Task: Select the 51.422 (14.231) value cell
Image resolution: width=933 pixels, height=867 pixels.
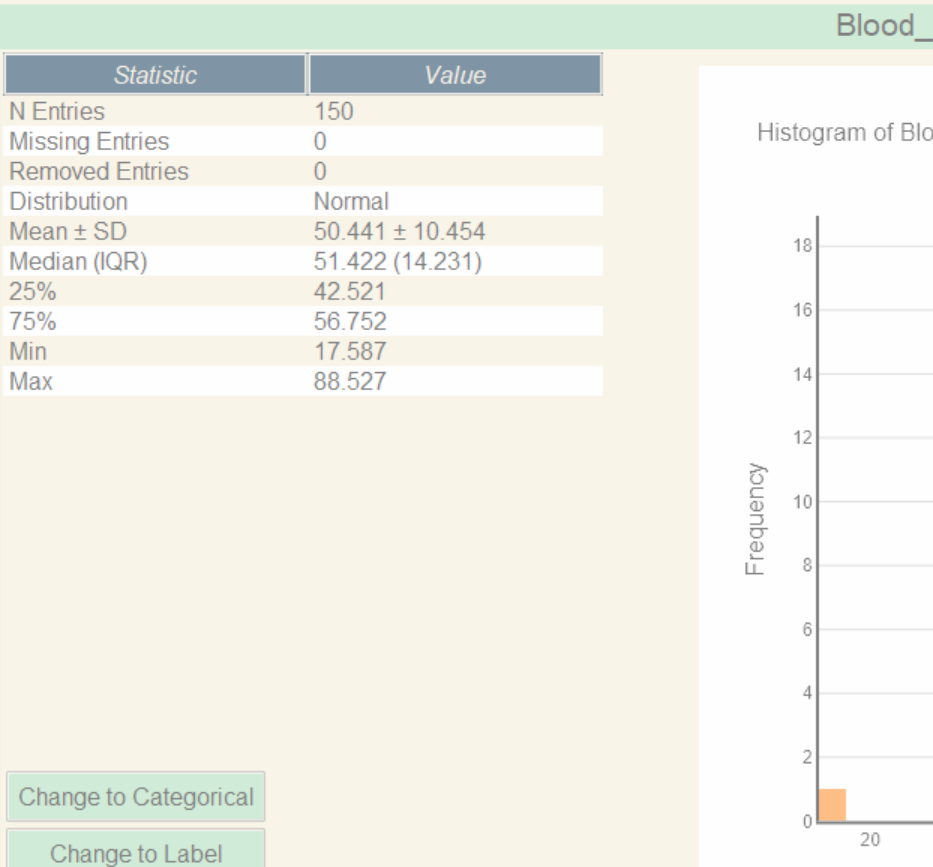Action: click(x=397, y=262)
